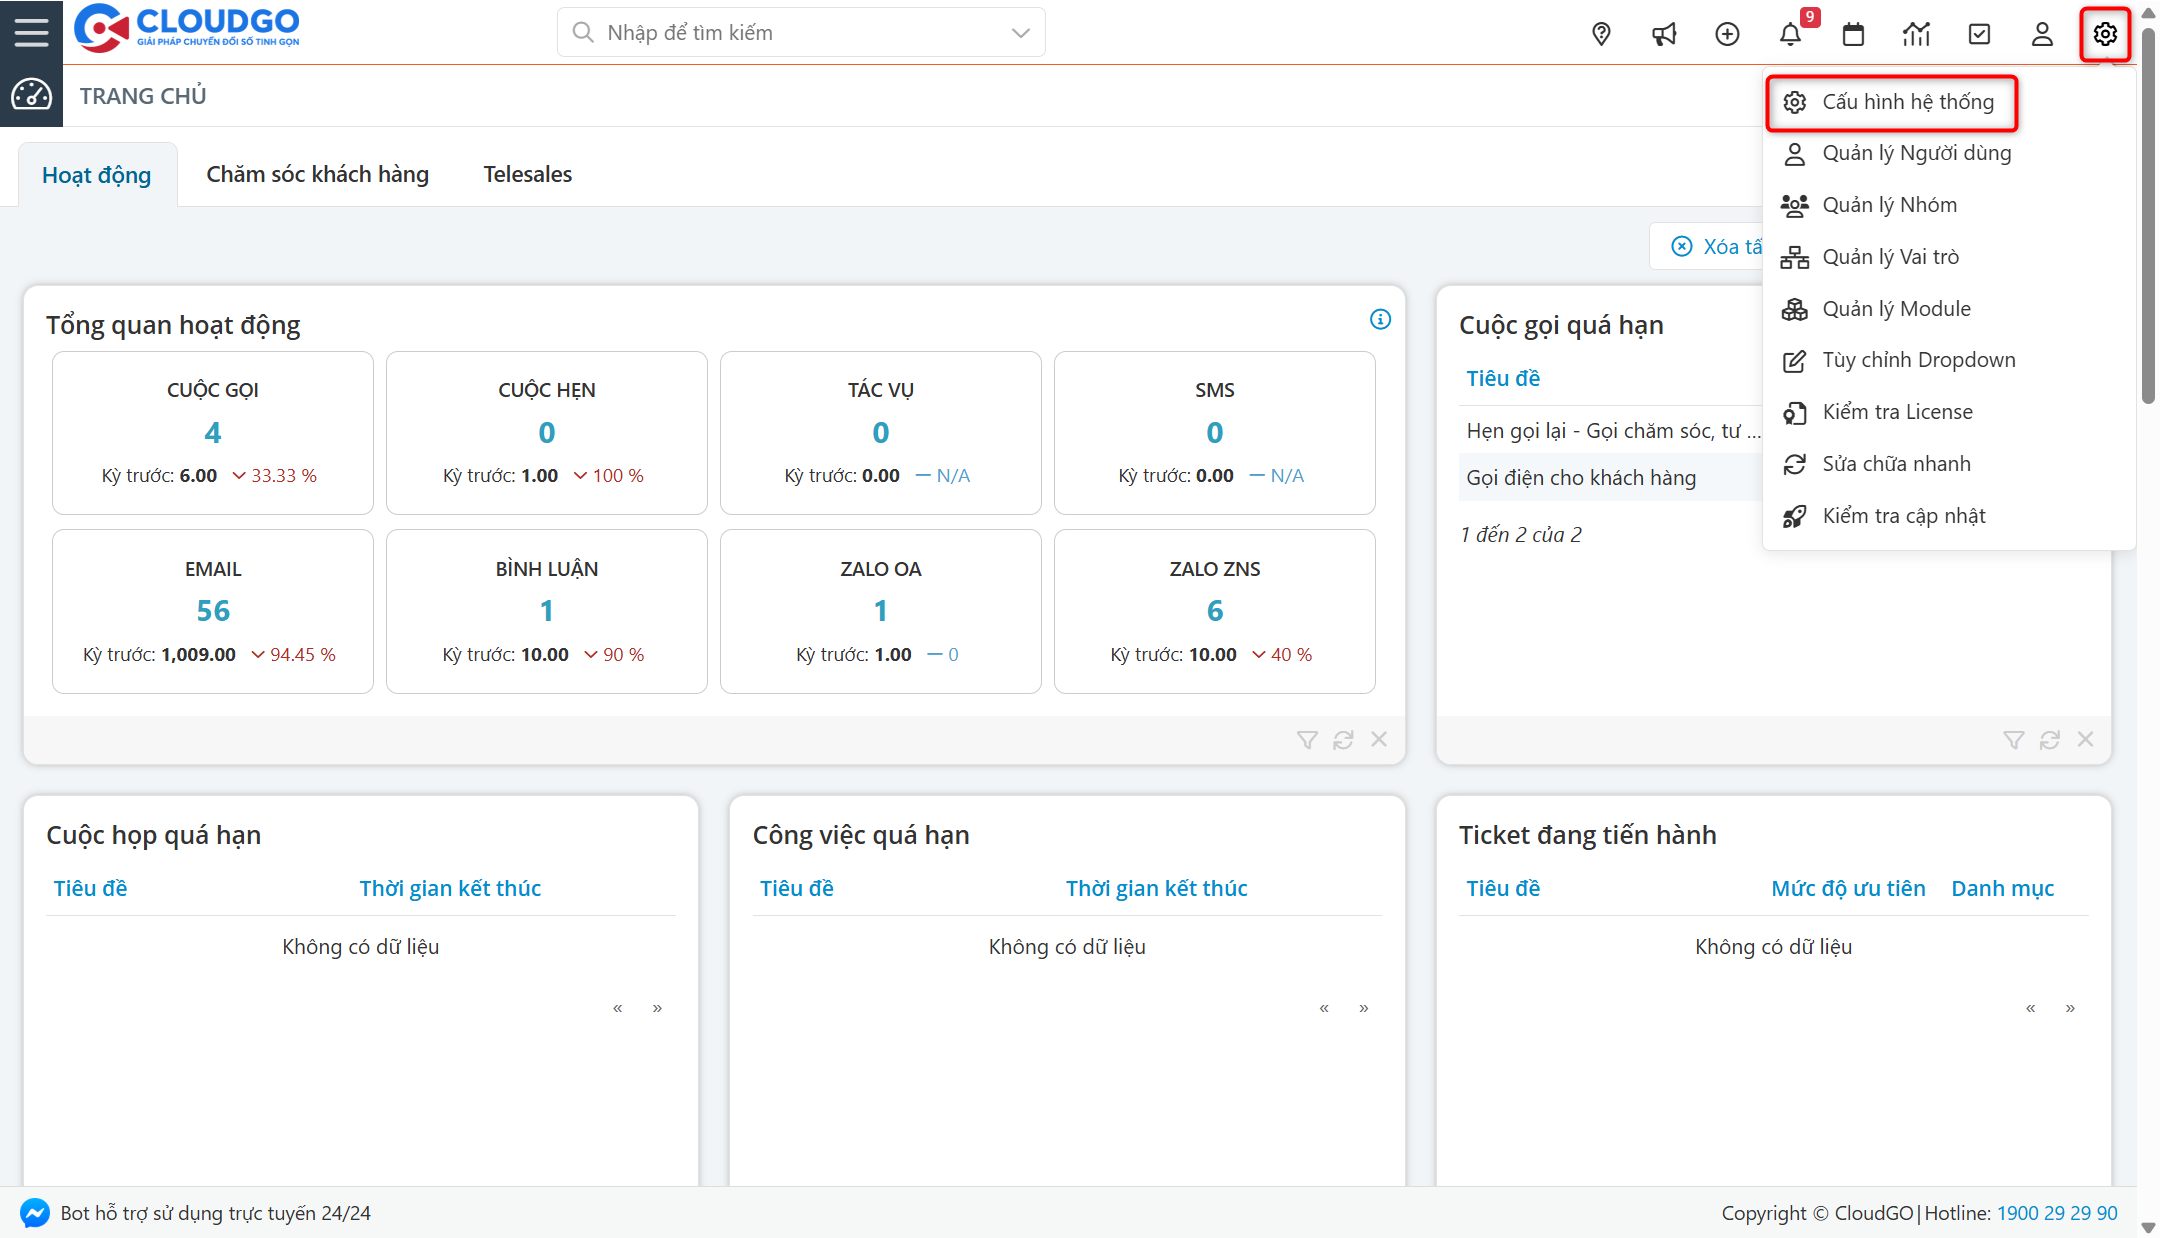Open the megaphone announcements icon
The width and height of the screenshot is (2160, 1238).
pyautogui.click(x=1664, y=34)
